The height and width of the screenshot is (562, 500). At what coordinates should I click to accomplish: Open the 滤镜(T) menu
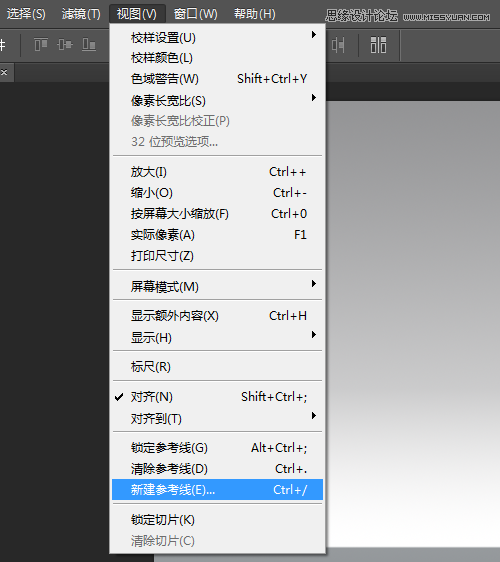coord(81,14)
